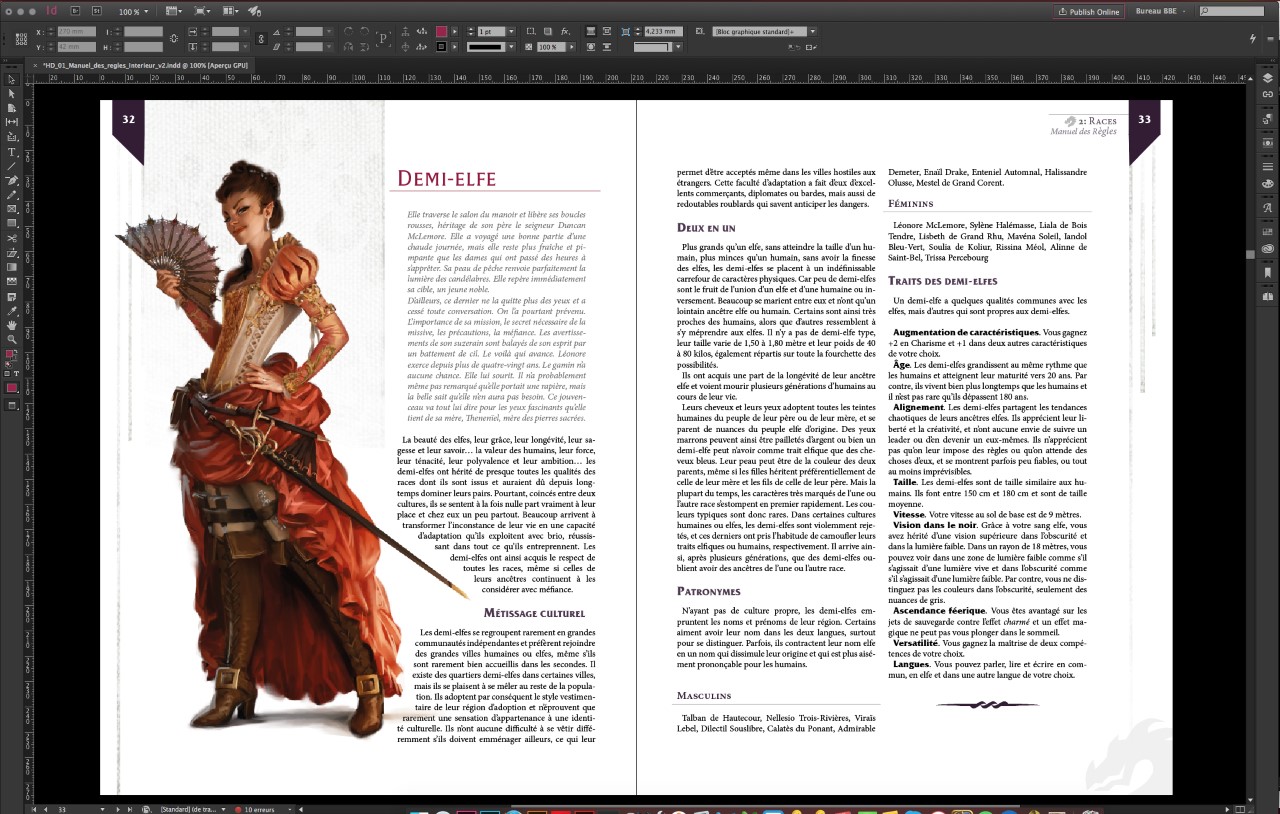The height and width of the screenshot is (814, 1280).
Task: Open the Bloc graphique standard style dropdown
Action: (812, 32)
